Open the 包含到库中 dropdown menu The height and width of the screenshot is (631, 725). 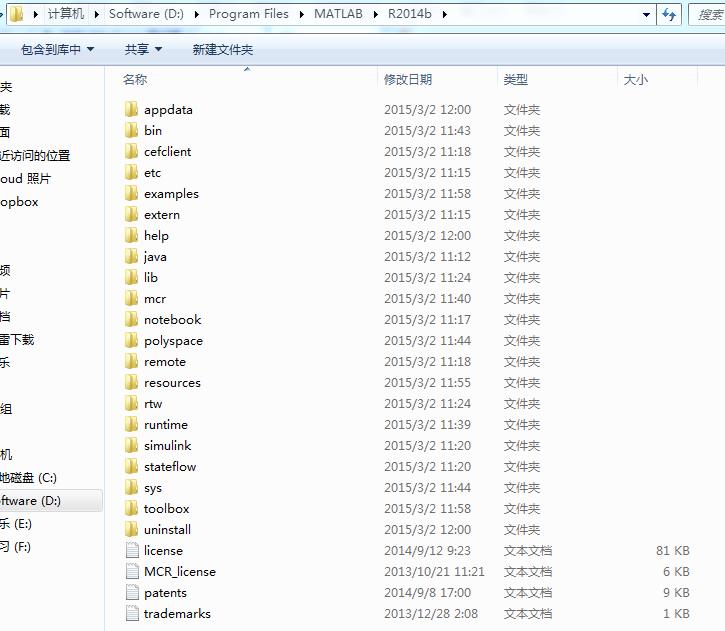coord(57,49)
